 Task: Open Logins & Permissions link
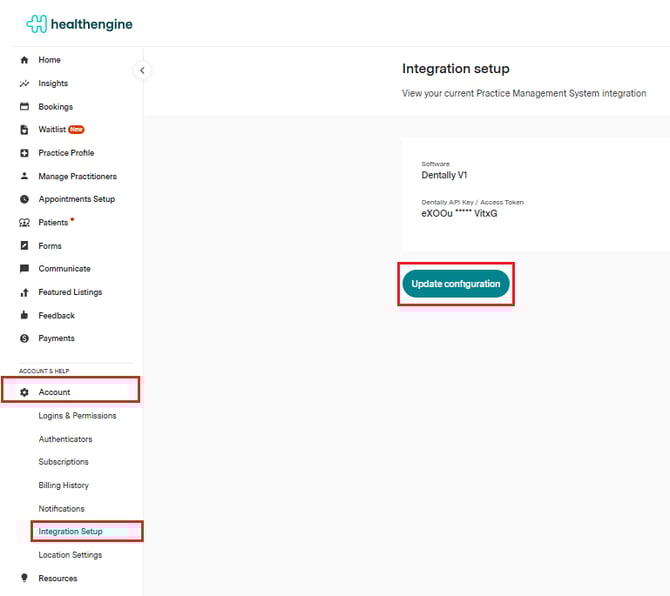pyautogui.click(x=77, y=416)
